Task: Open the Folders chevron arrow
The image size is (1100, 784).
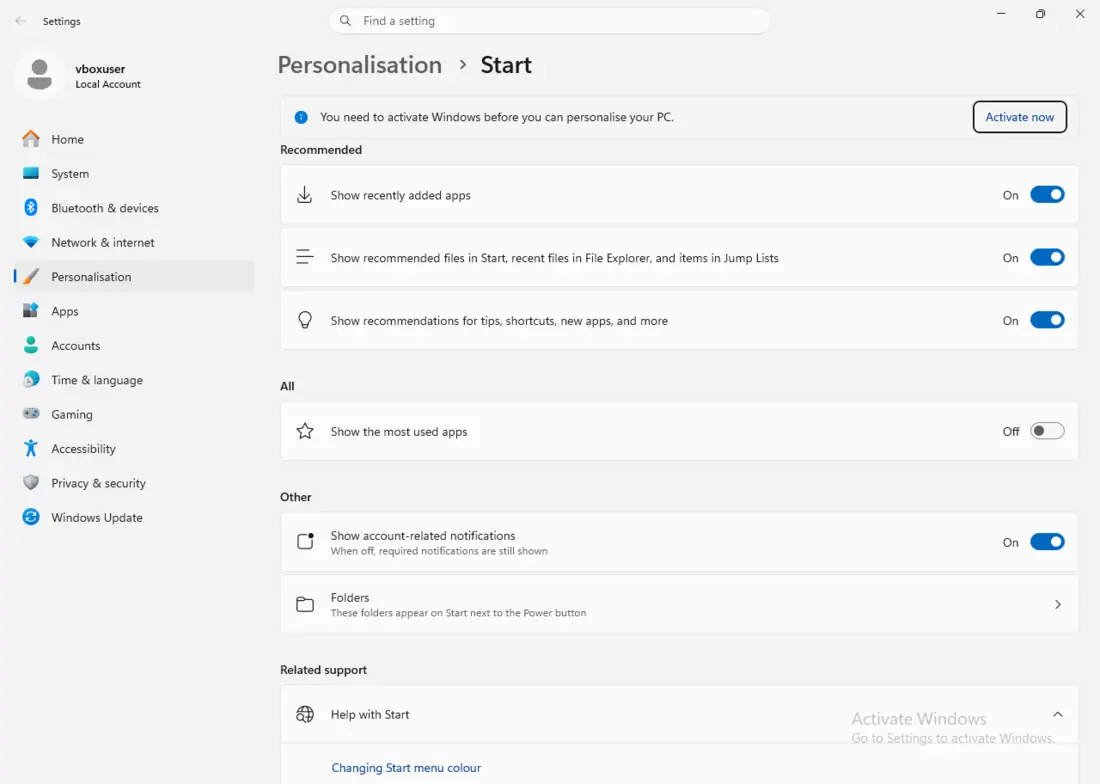Action: tap(1058, 604)
